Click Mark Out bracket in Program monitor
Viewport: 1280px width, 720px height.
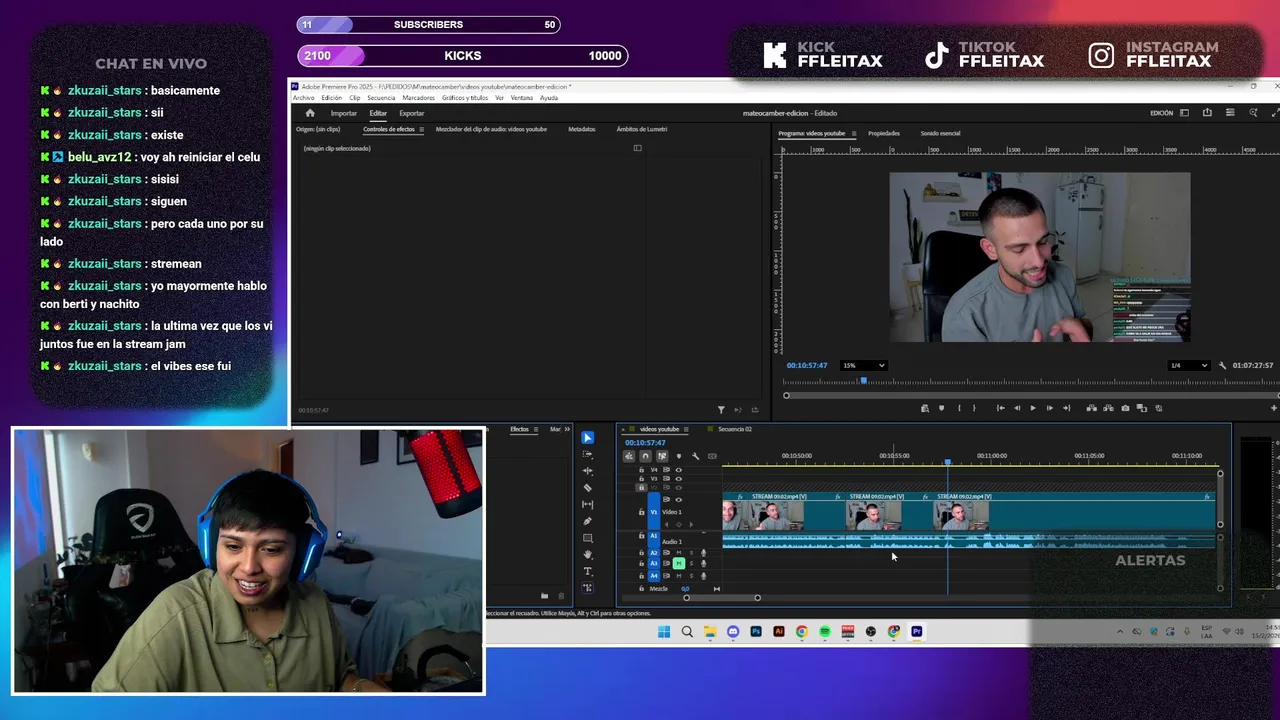point(974,408)
